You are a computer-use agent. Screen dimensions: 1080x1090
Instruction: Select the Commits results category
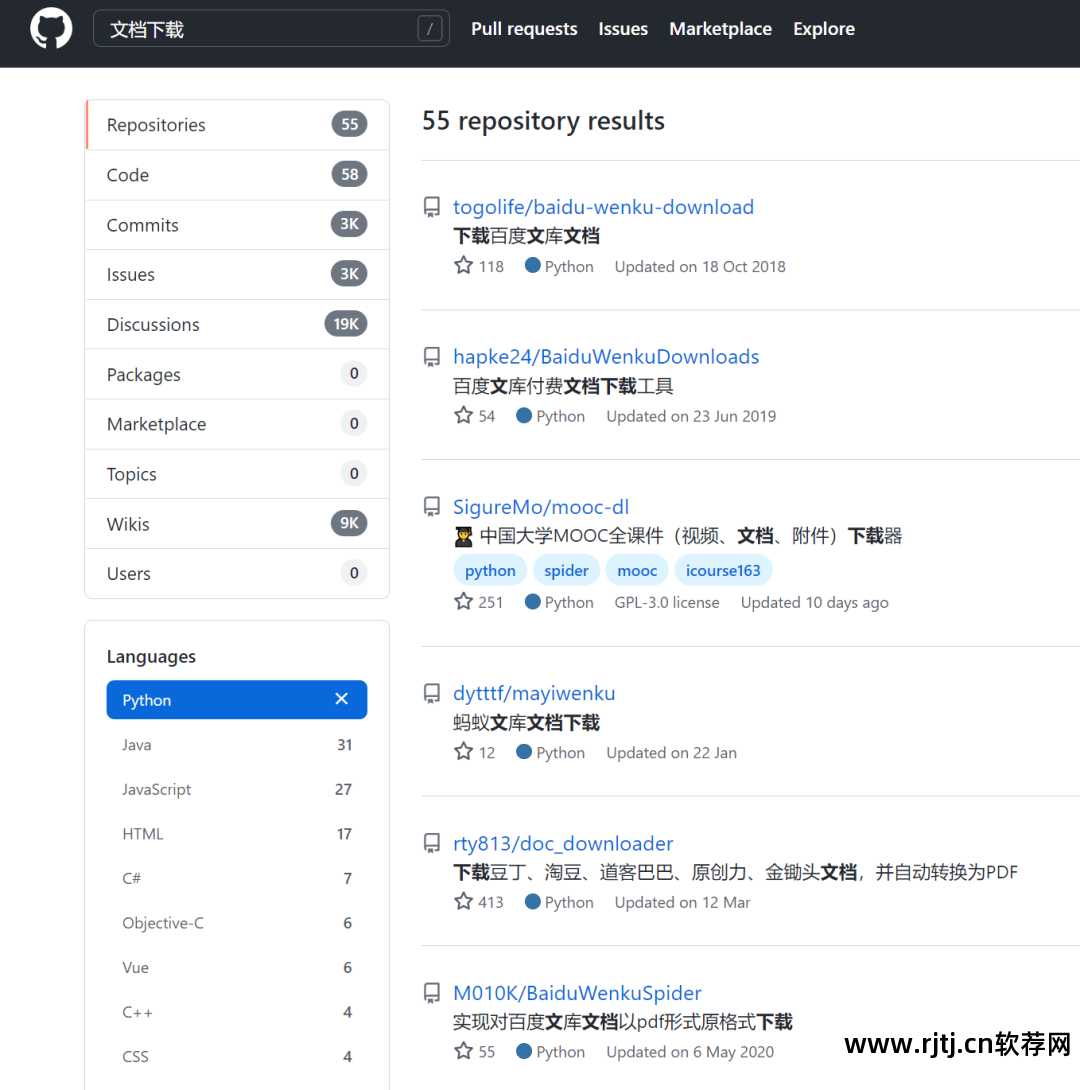[237, 225]
